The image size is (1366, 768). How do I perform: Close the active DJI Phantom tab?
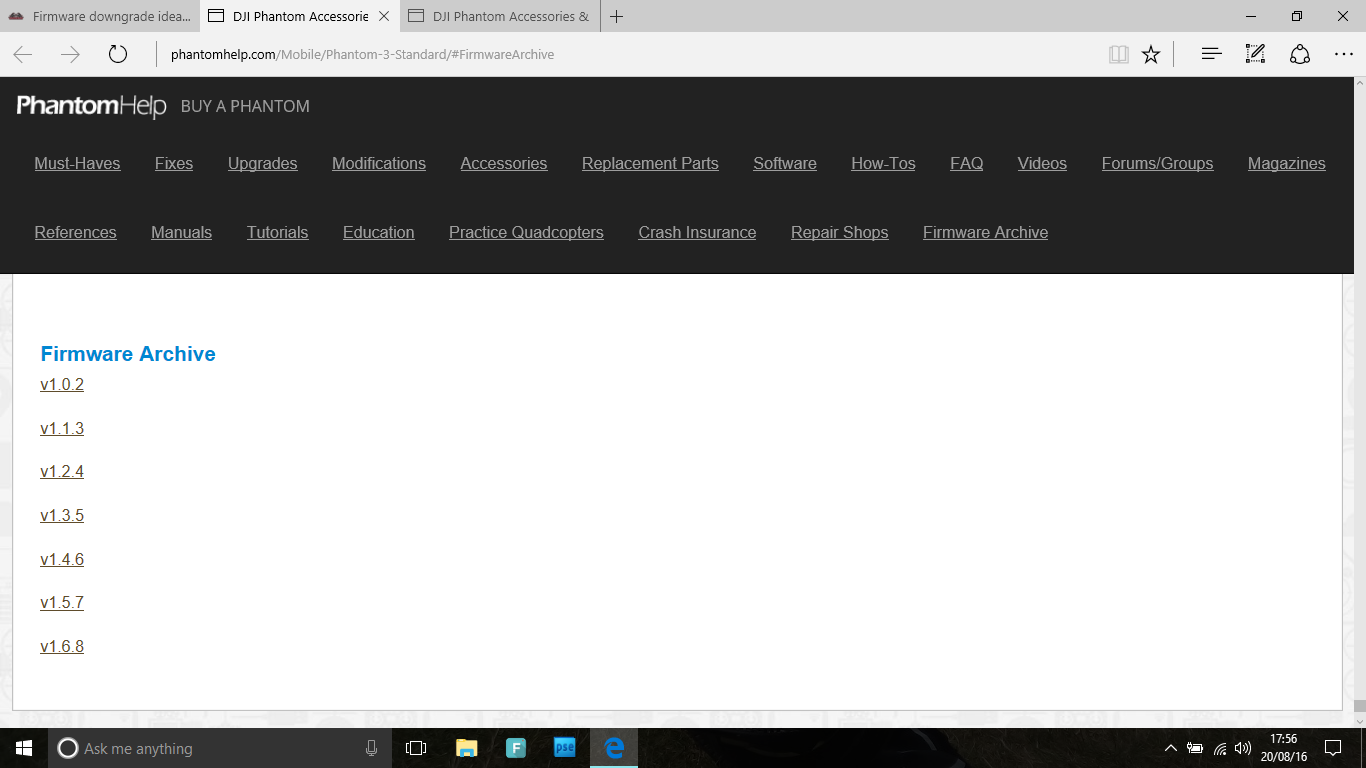point(384,16)
